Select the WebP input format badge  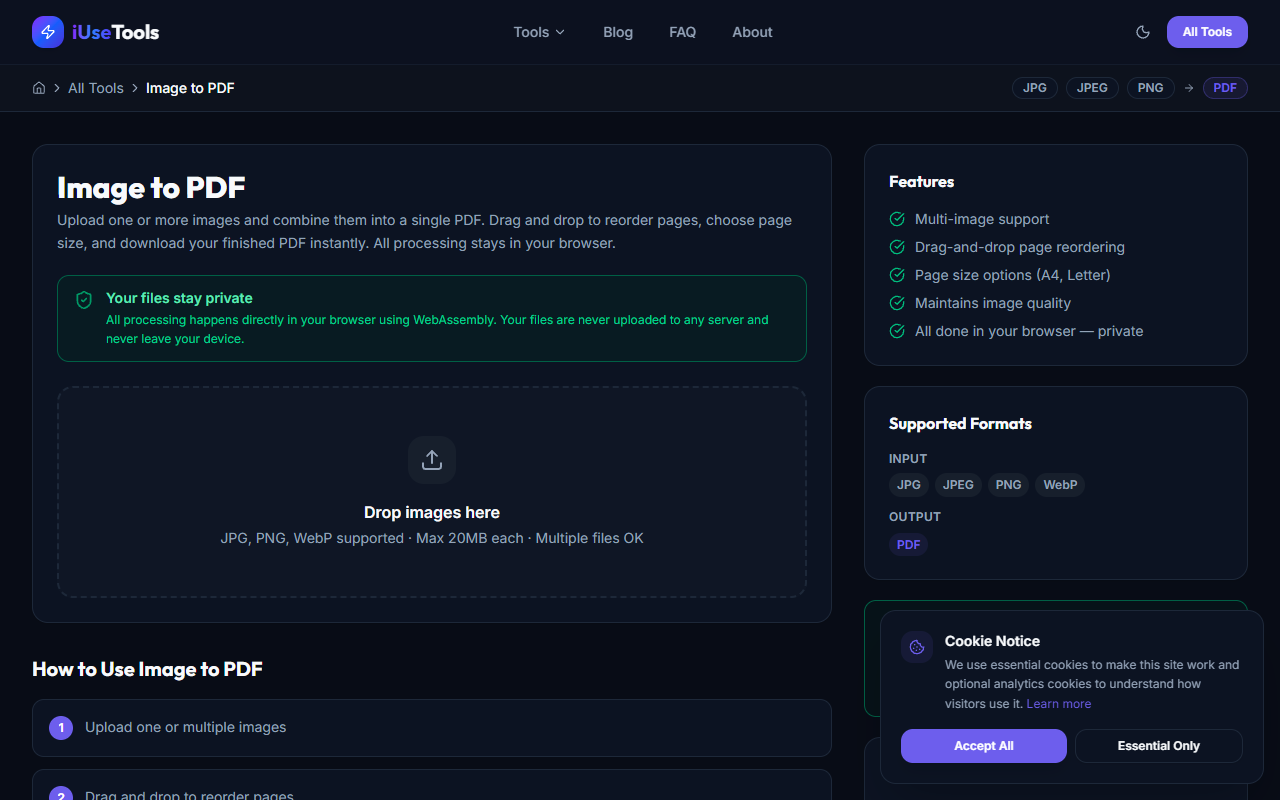1060,484
